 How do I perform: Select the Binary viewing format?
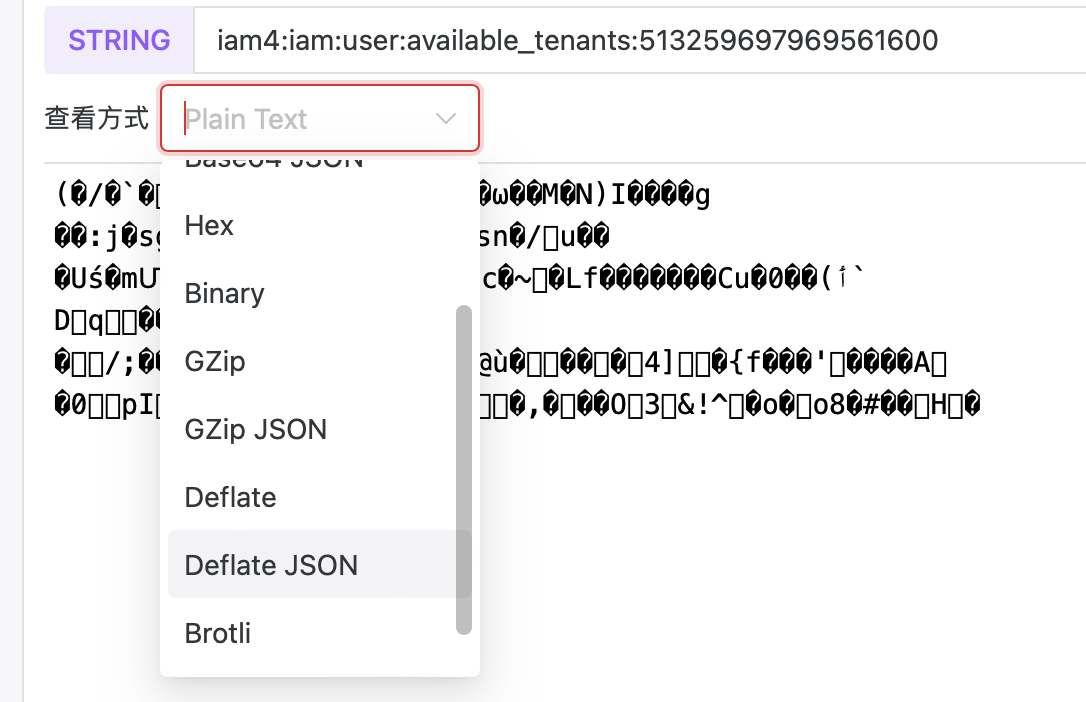pyautogui.click(x=223, y=293)
